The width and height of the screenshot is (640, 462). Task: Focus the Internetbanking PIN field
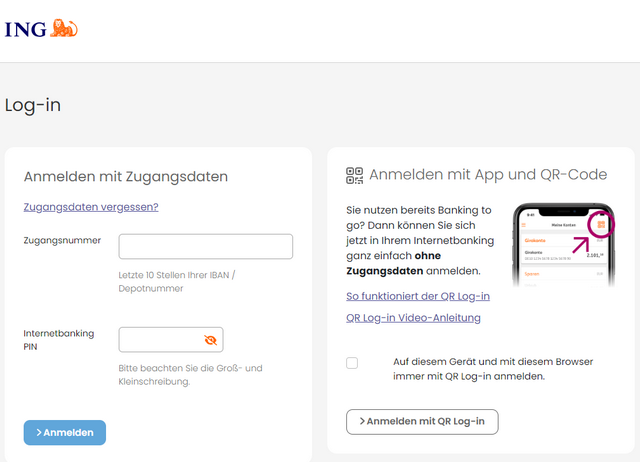point(171,340)
